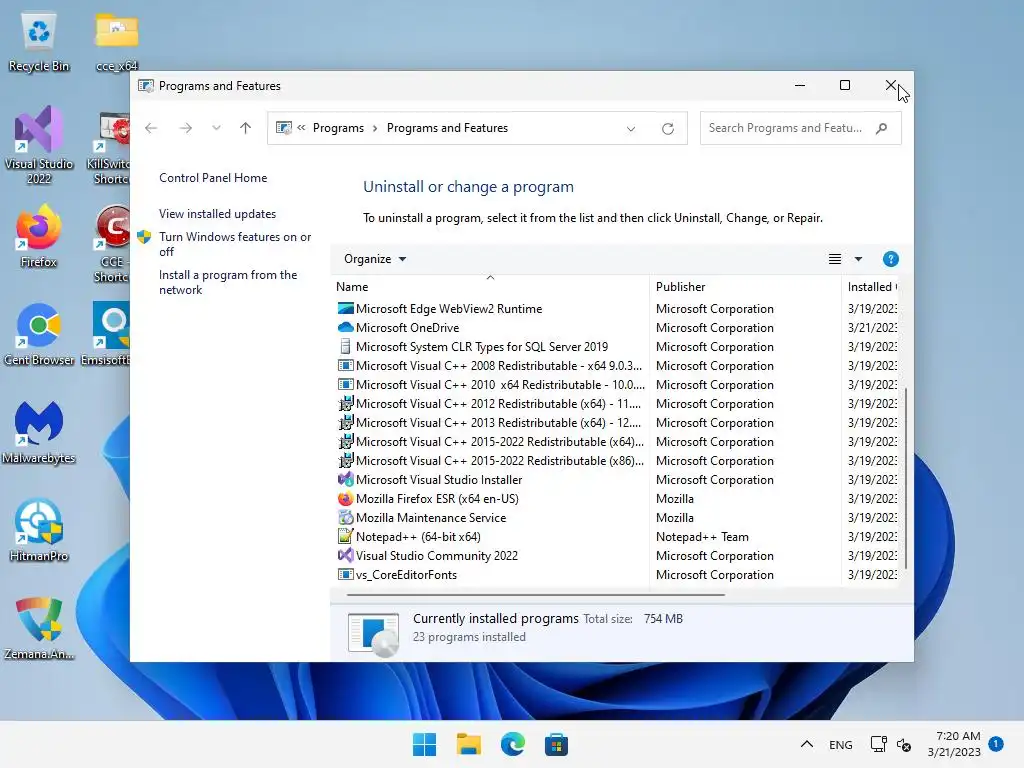Open the notification badge in the tray

996,744
